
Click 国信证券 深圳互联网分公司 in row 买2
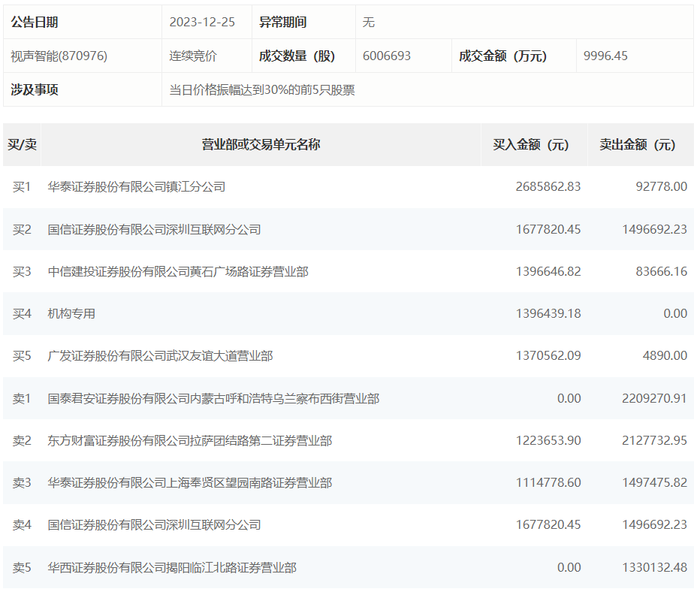point(154,229)
